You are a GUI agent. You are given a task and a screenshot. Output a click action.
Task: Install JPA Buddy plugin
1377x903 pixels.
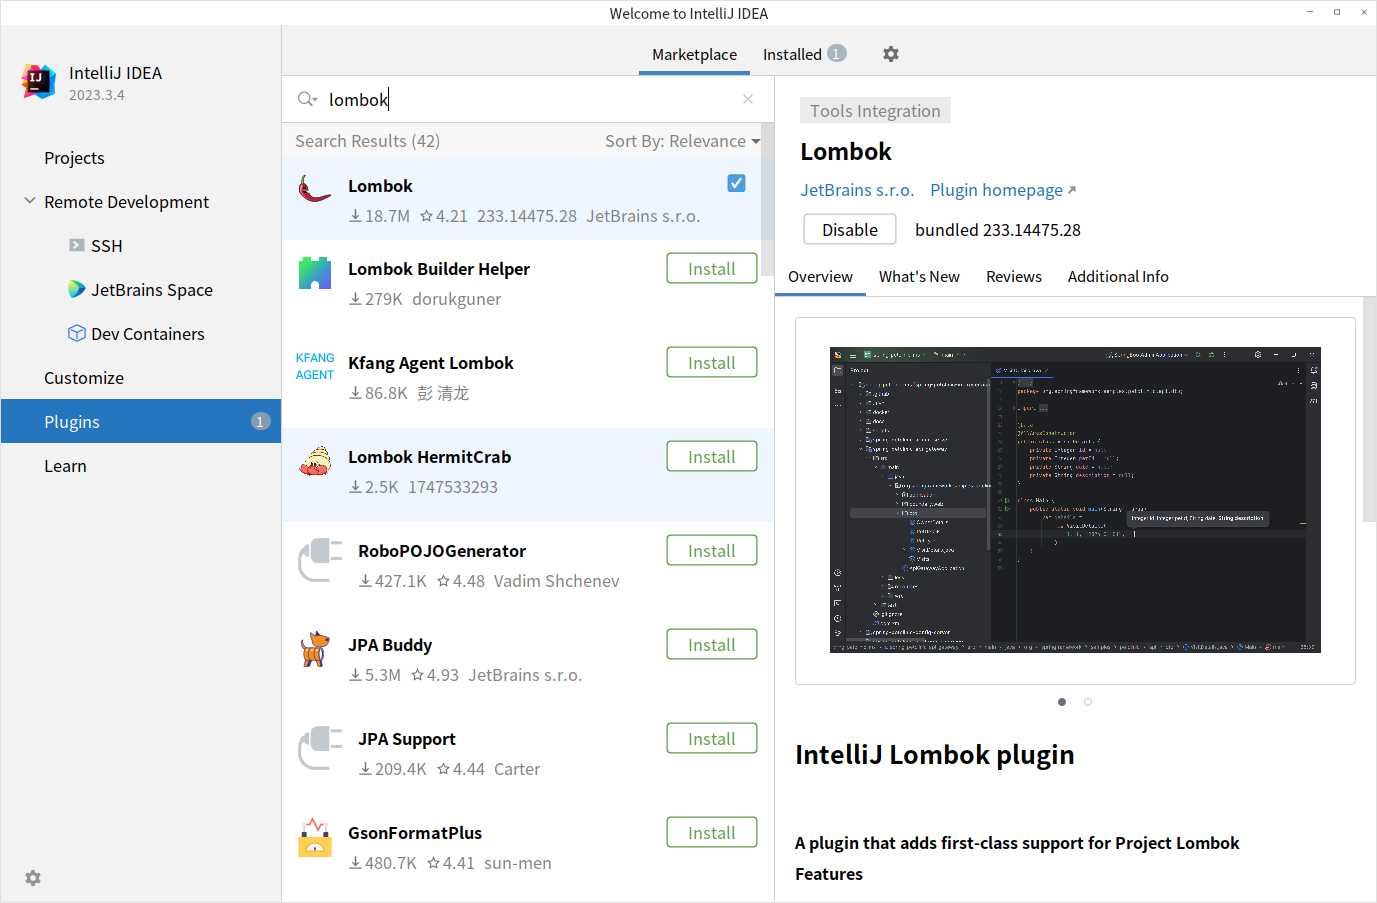tap(712, 644)
